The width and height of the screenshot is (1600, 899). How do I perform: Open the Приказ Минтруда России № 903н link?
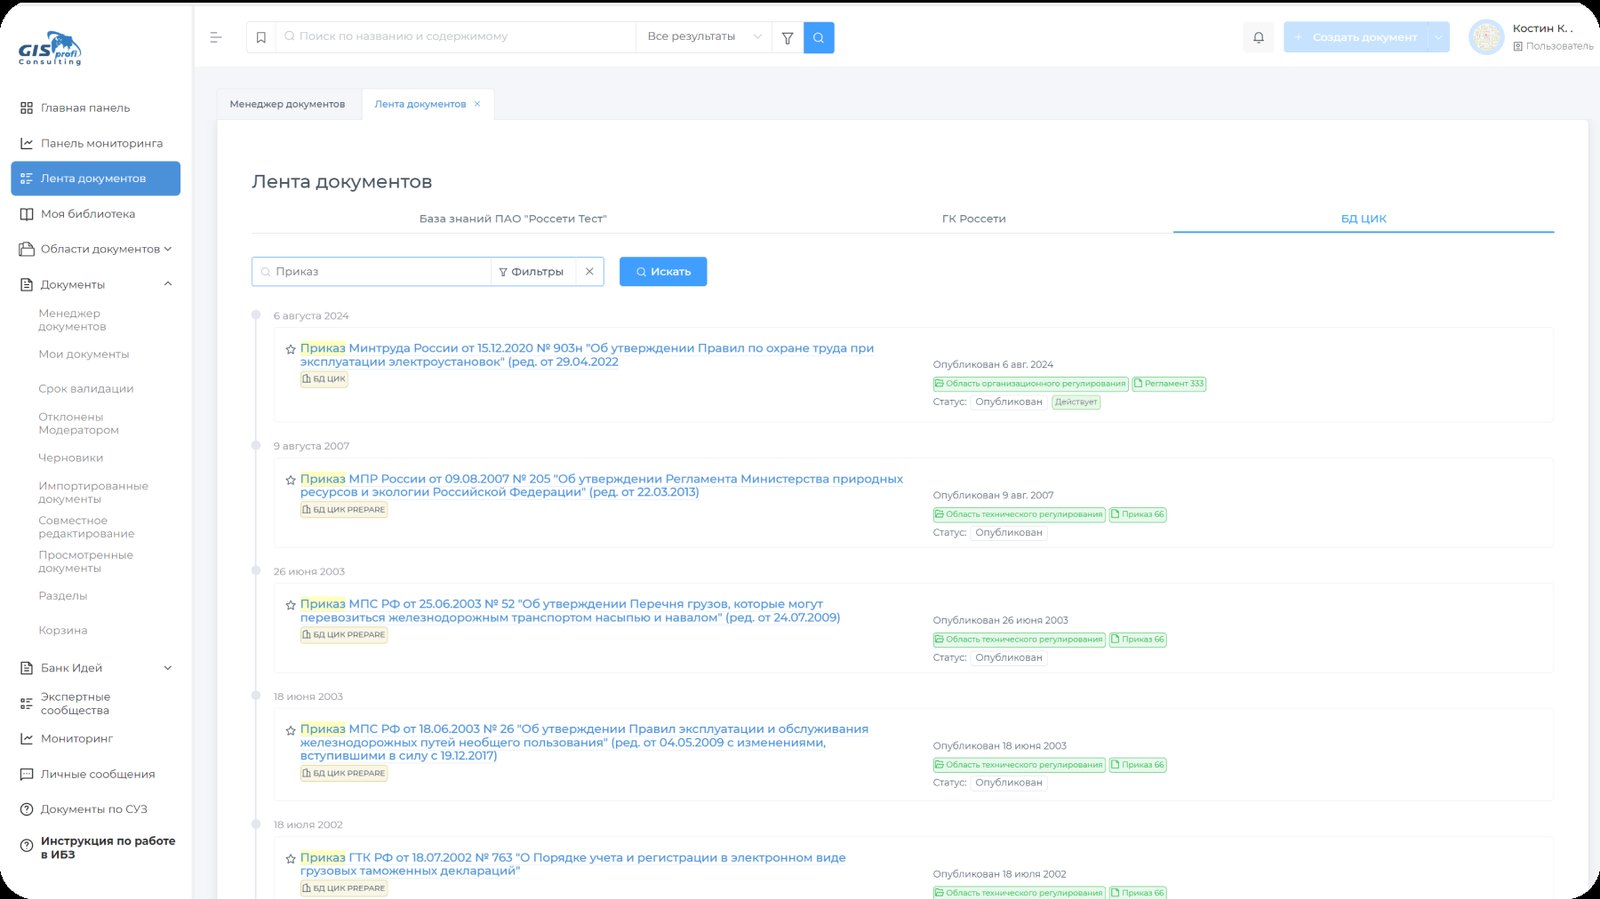pos(587,355)
